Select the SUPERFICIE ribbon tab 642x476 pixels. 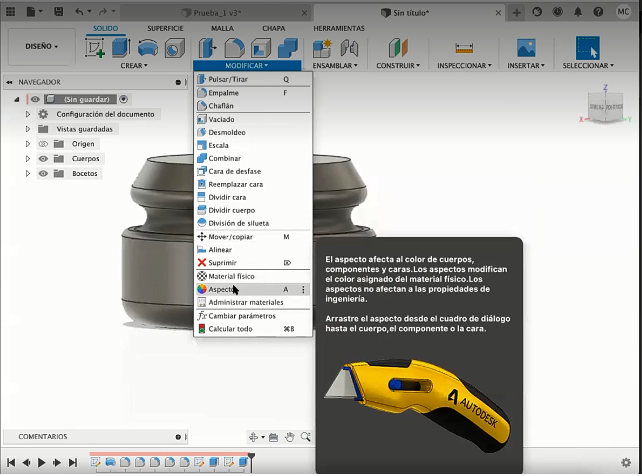pos(165,28)
